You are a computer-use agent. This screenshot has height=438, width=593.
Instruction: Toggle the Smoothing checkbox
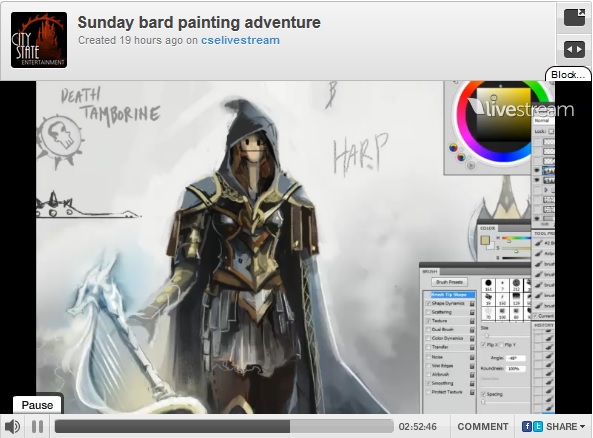pos(428,383)
